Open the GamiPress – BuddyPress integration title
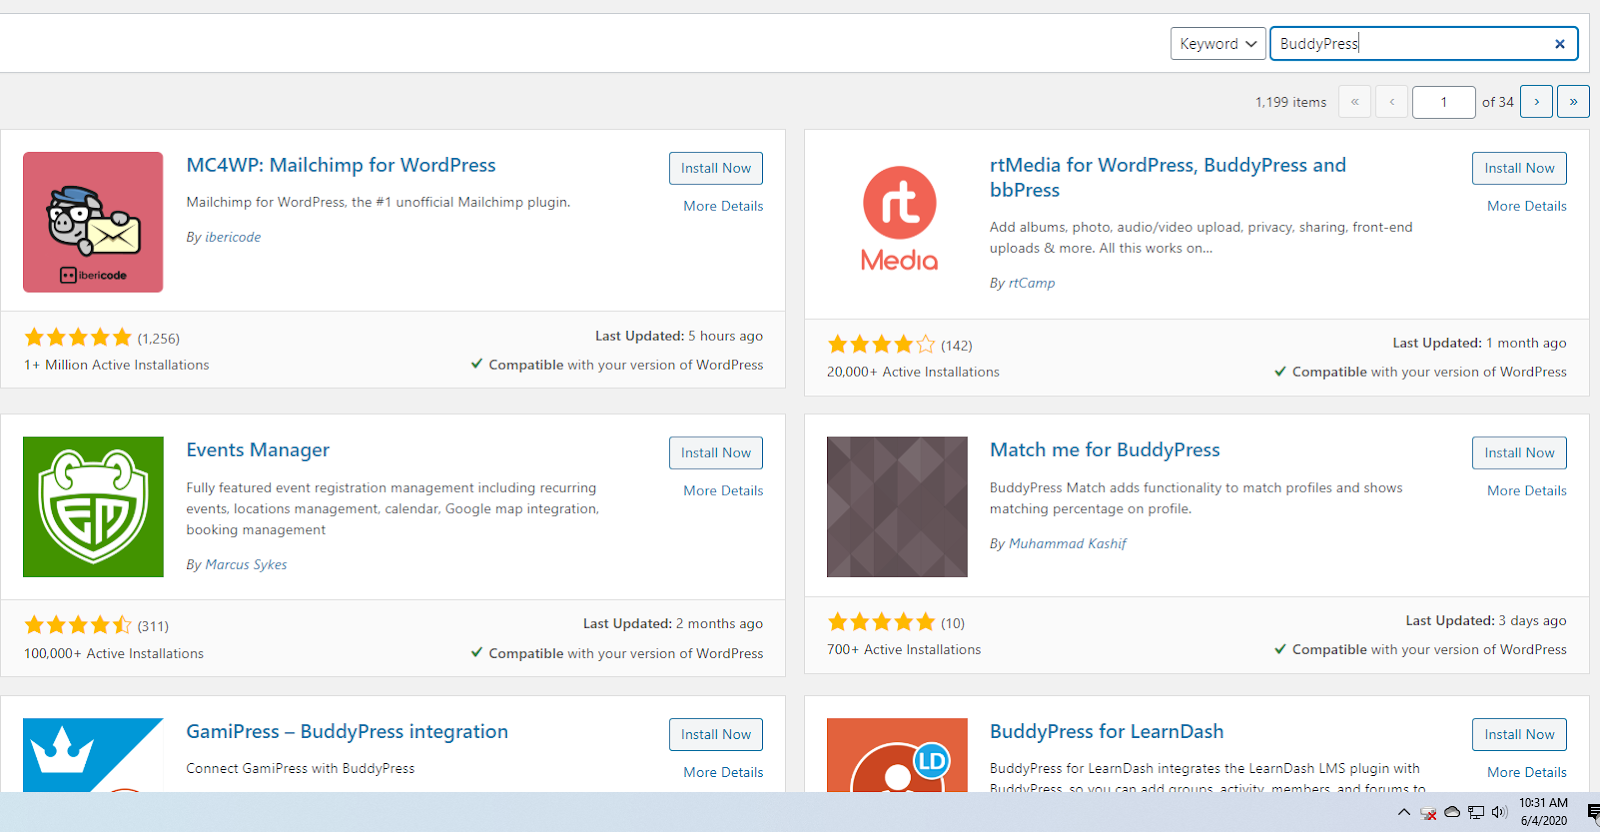1600x832 pixels. [x=347, y=731]
